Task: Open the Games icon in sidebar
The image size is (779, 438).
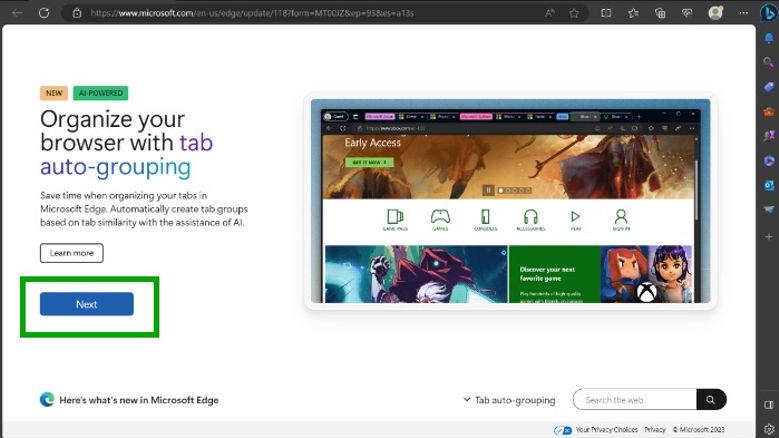Action: click(769, 136)
